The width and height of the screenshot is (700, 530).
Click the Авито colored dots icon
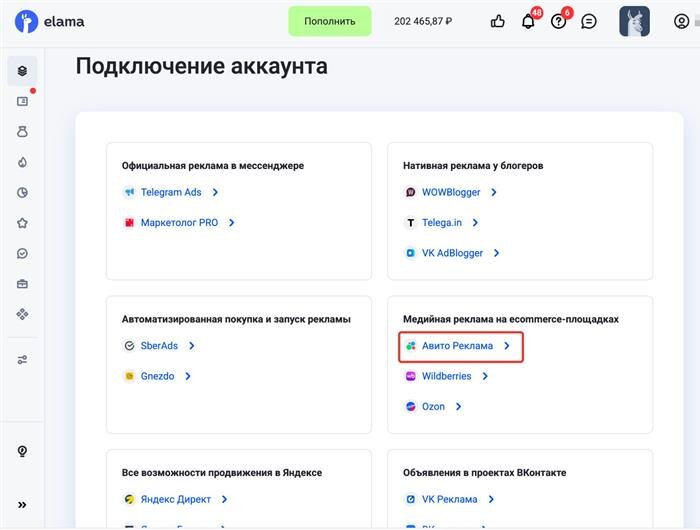[x=410, y=346]
